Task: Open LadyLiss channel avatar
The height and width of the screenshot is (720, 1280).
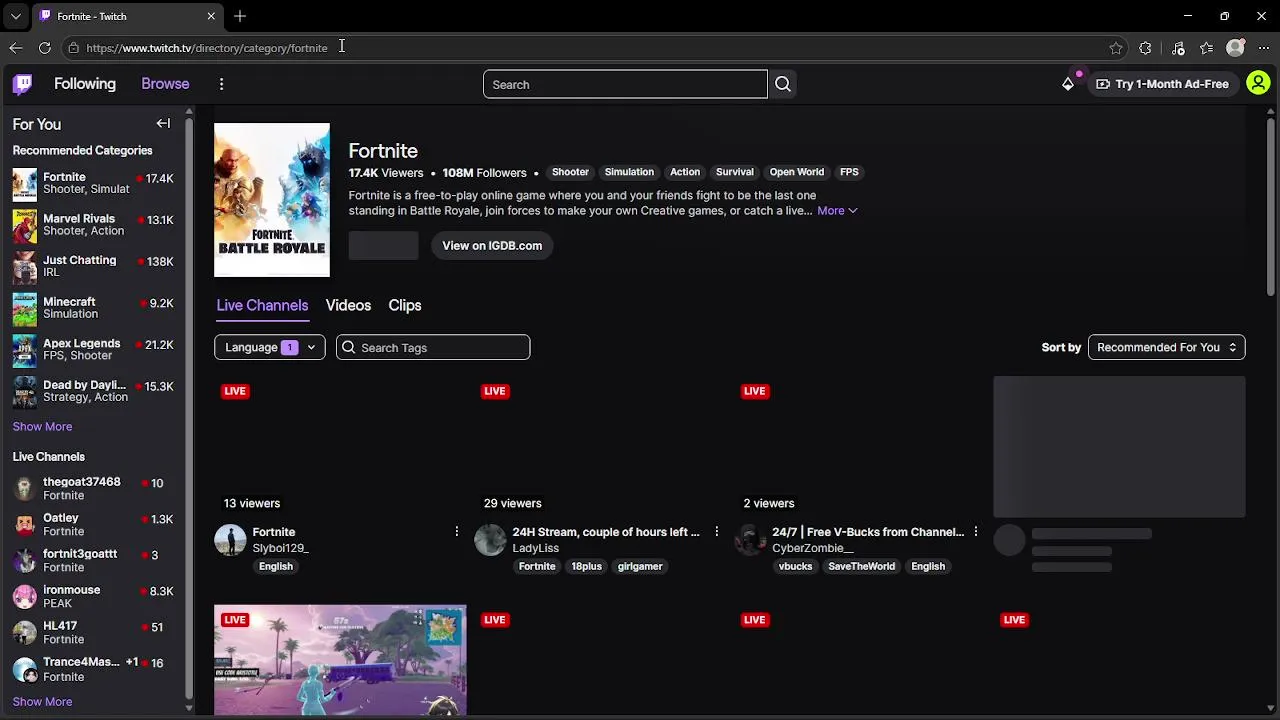Action: [490, 540]
